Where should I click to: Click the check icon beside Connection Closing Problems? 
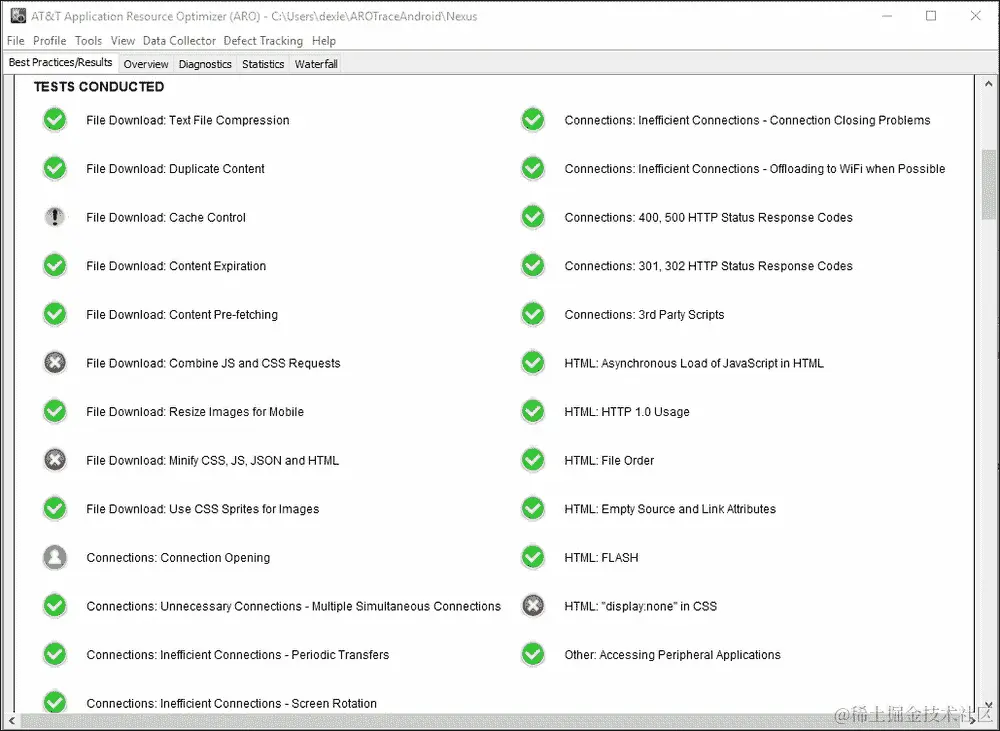coord(533,120)
